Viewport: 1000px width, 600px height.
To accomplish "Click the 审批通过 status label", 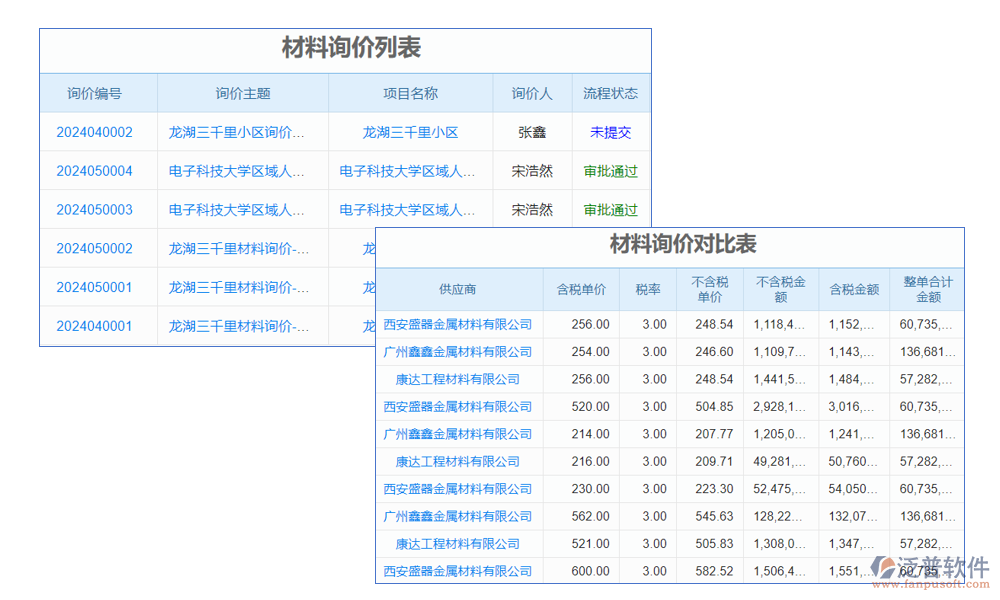I will [610, 170].
